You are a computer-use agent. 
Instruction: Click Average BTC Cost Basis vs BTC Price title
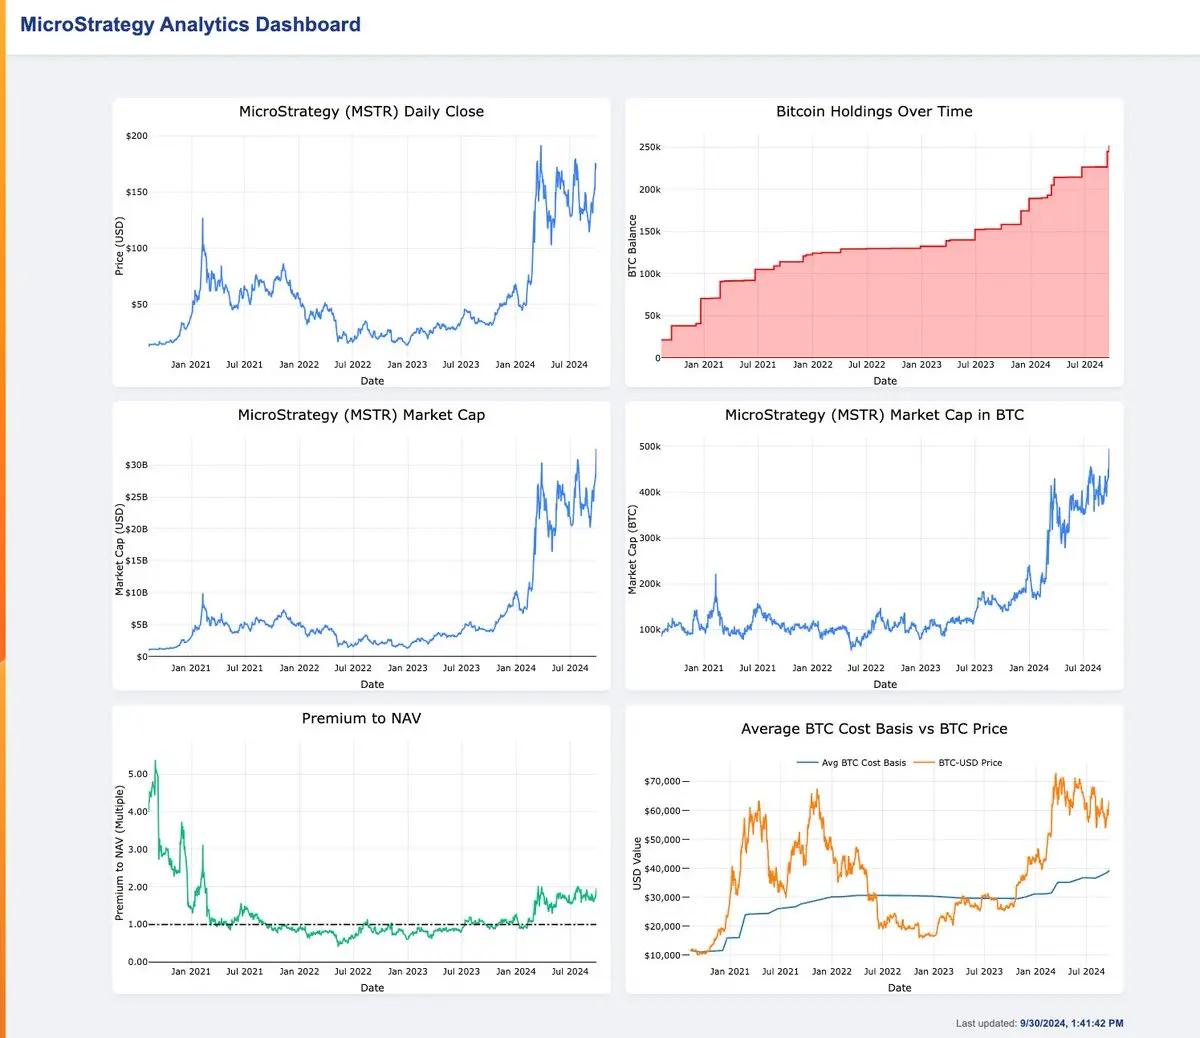click(874, 729)
